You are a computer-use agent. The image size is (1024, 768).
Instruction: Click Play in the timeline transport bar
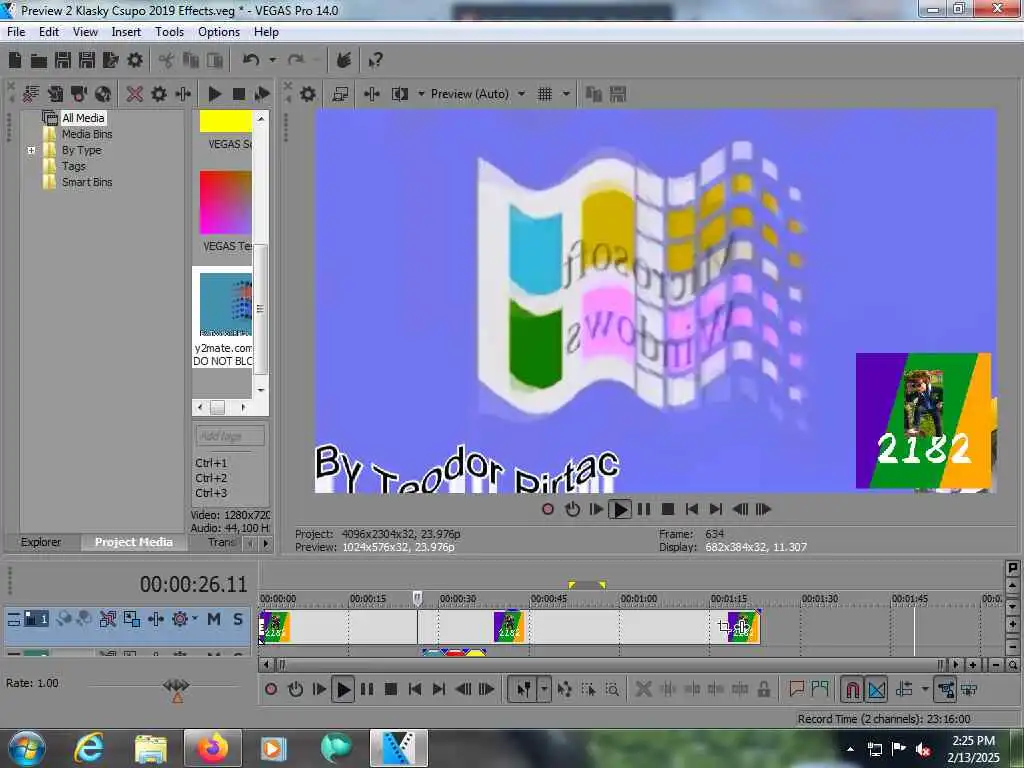point(343,689)
